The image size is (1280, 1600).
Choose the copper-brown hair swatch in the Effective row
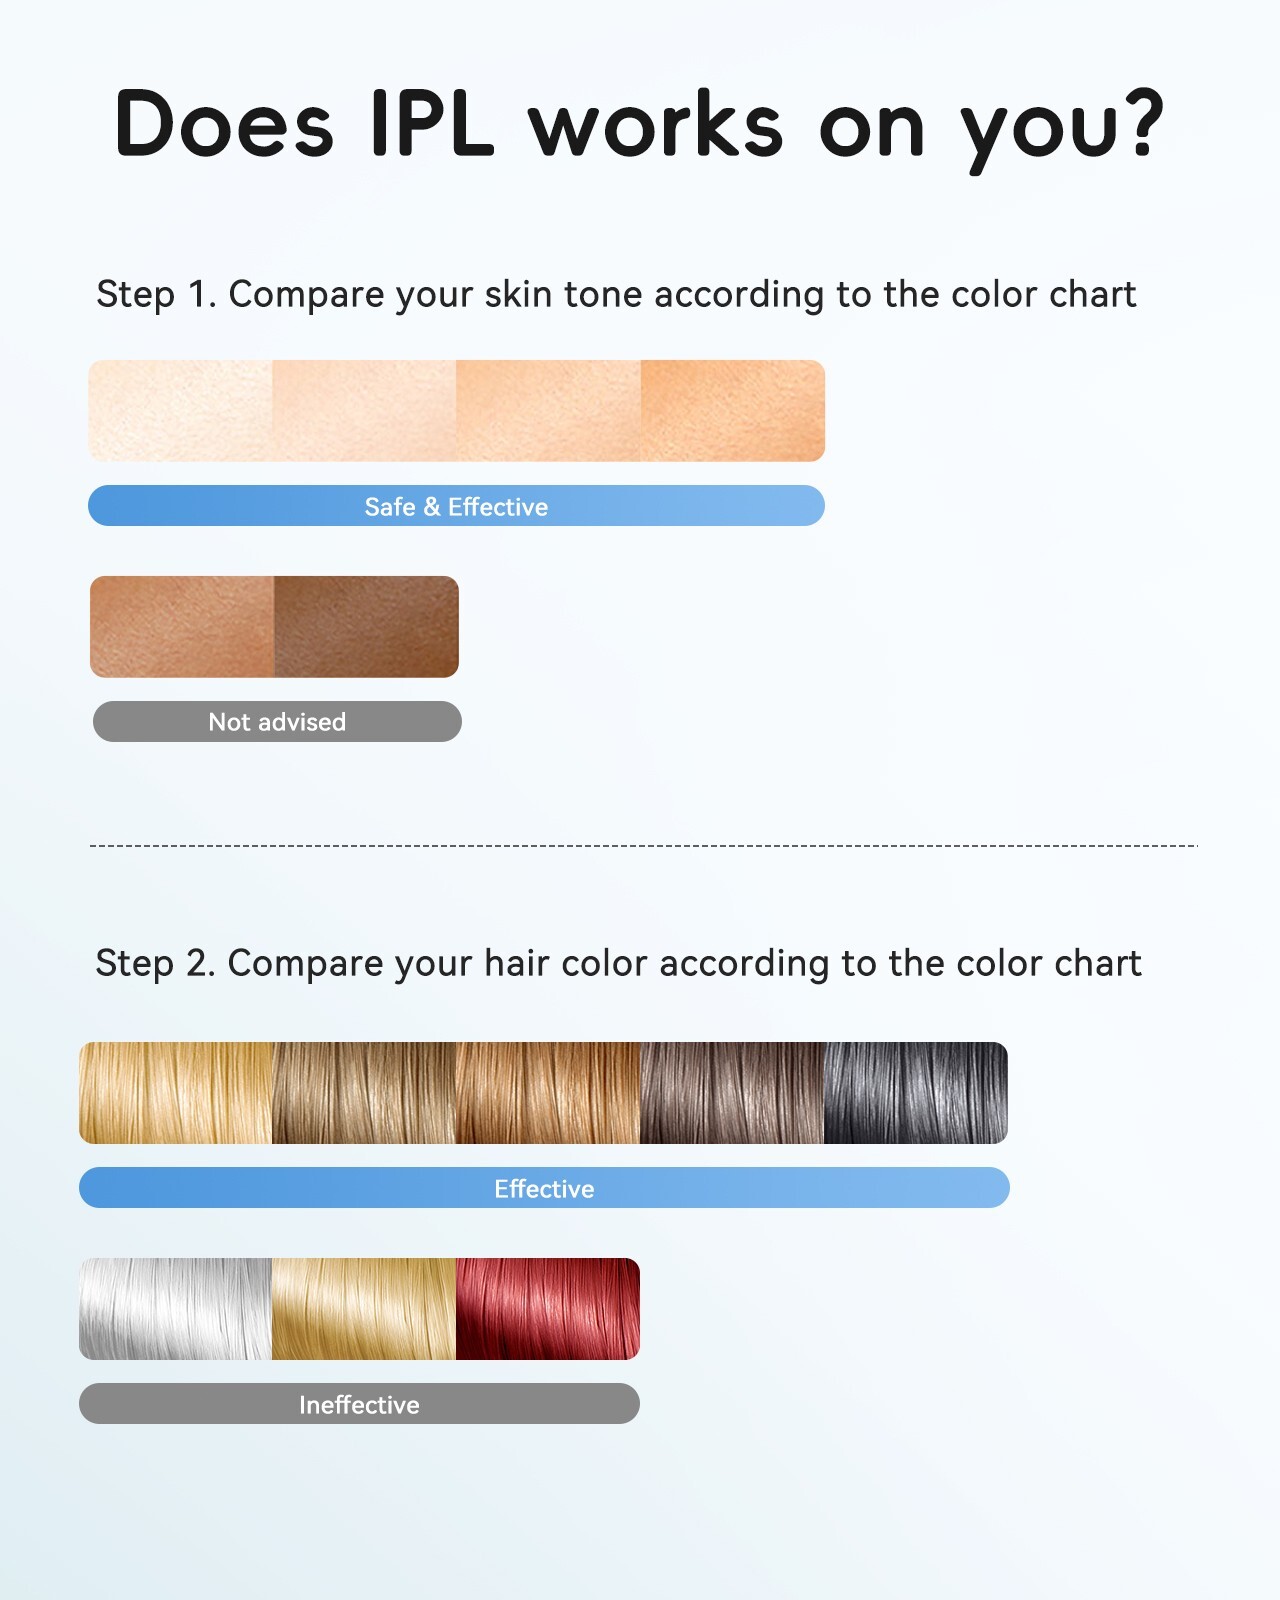[x=548, y=1093]
